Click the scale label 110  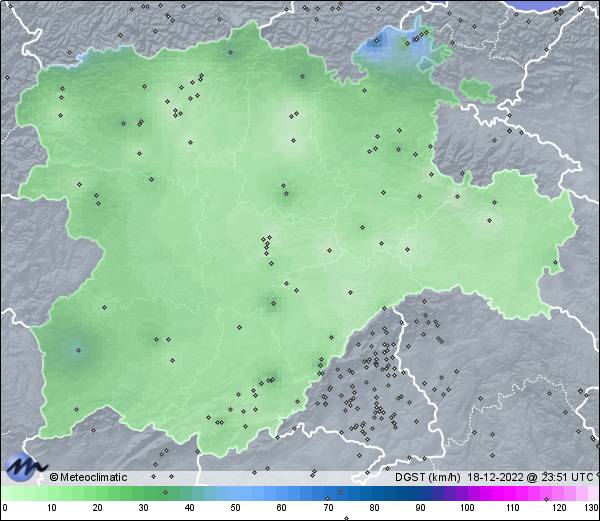click(x=513, y=508)
